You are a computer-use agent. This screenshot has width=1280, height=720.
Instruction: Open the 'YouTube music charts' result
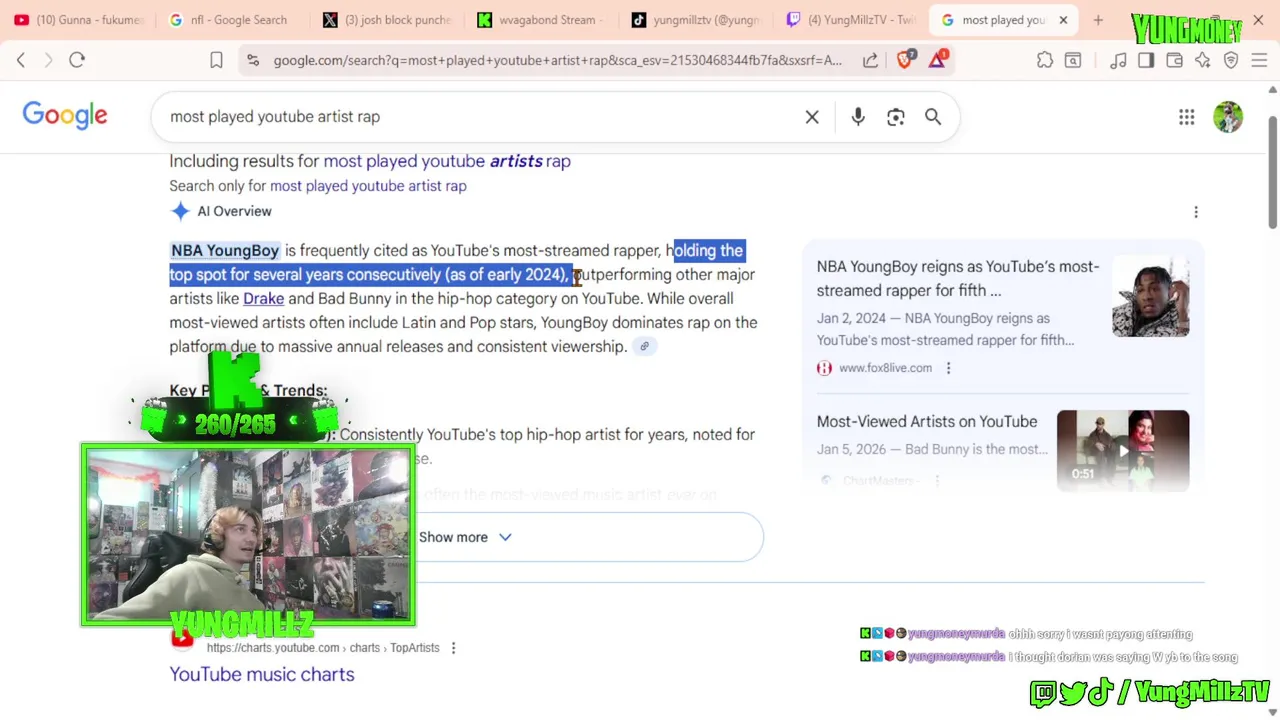pyautogui.click(x=262, y=674)
